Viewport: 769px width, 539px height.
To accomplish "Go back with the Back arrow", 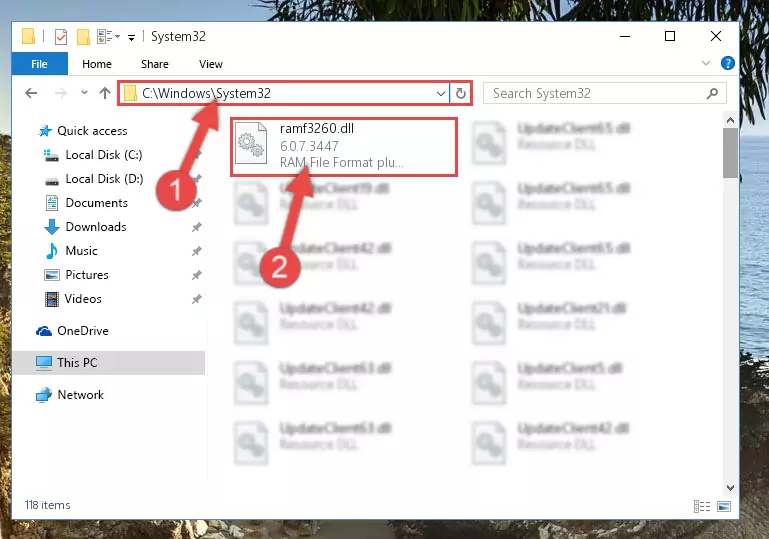I will click(x=31, y=93).
